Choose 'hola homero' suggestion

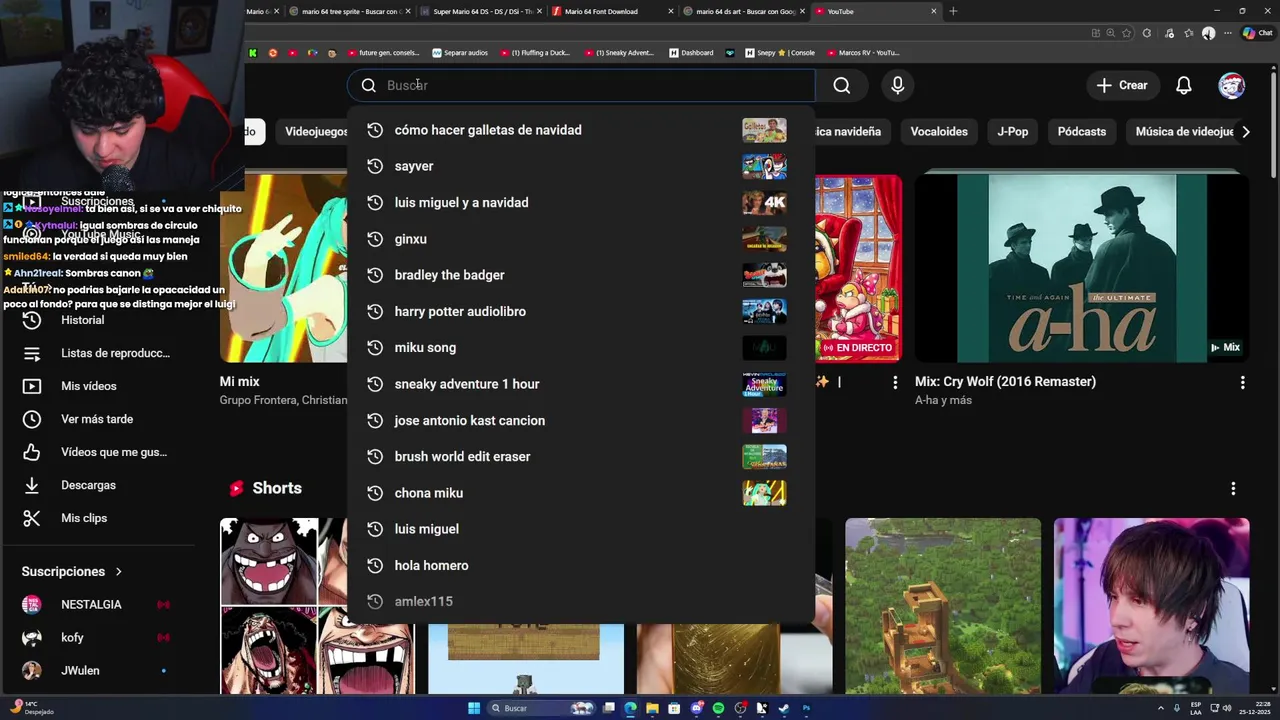click(581, 565)
